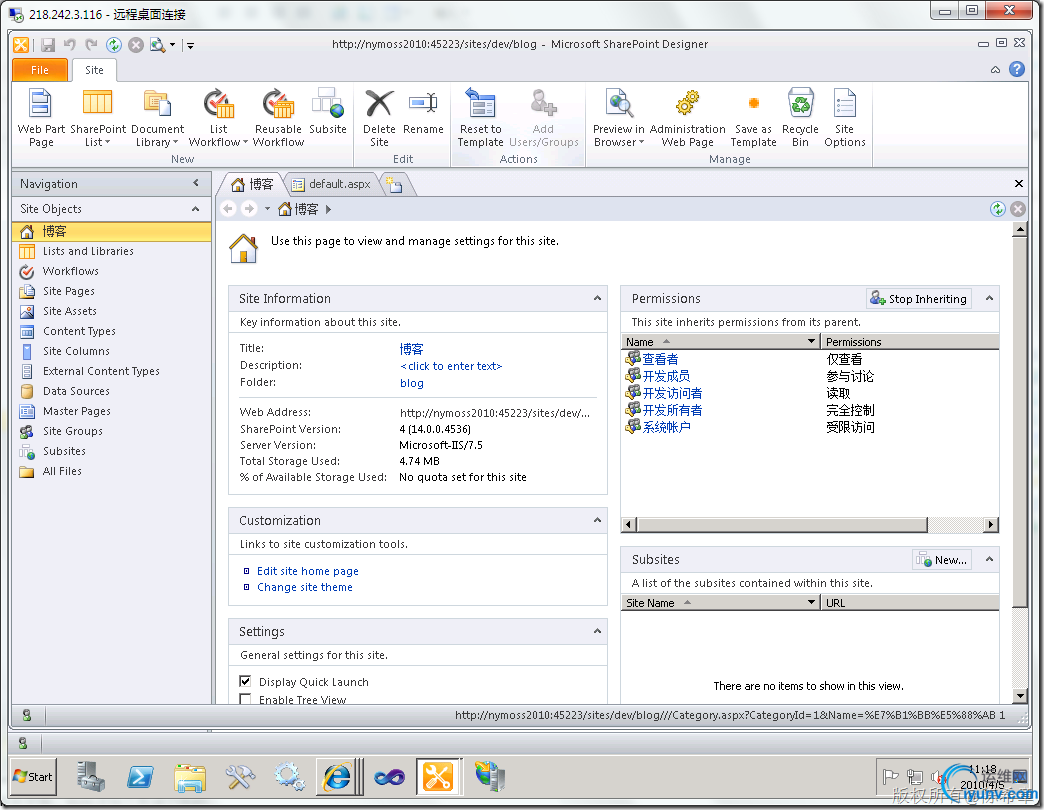
Task: Click the description 'click to enter text' link
Action: pyautogui.click(x=451, y=365)
